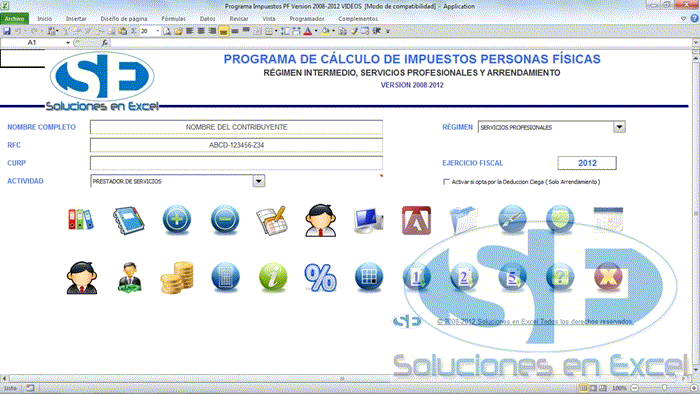Click the question mark help sphere
The width and height of the screenshot is (700, 394).
tap(560, 277)
